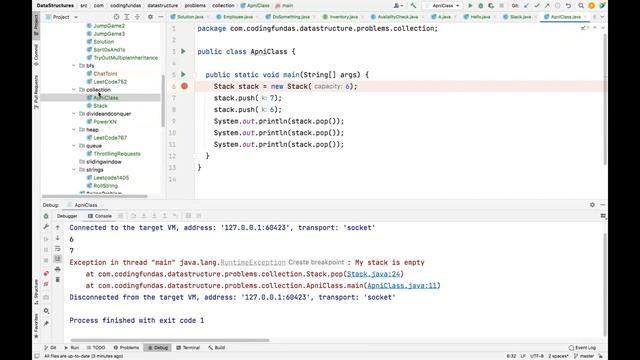Run ApniClass with the green play button
The width and height of the screenshot is (640, 360).
click(470, 6)
